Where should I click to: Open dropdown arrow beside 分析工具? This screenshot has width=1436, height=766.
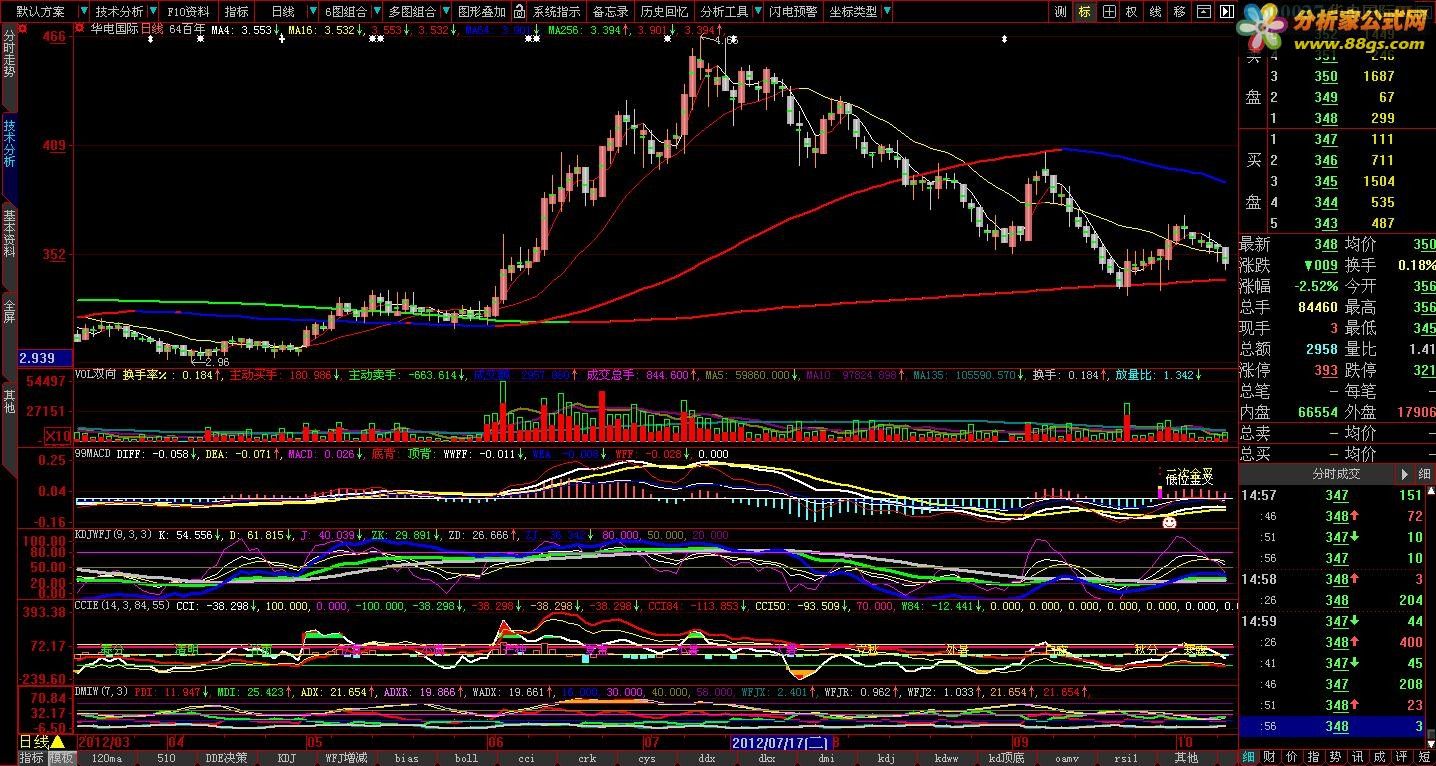[x=757, y=12]
